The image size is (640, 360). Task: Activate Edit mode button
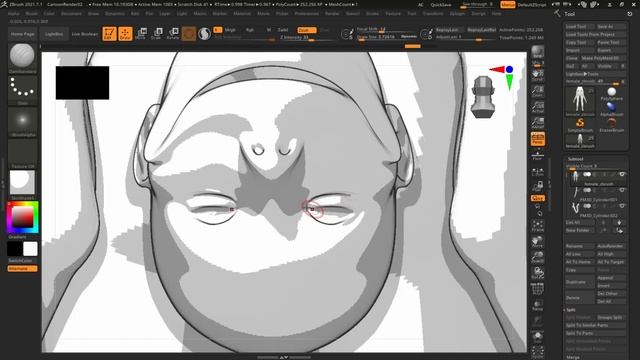click(x=109, y=33)
